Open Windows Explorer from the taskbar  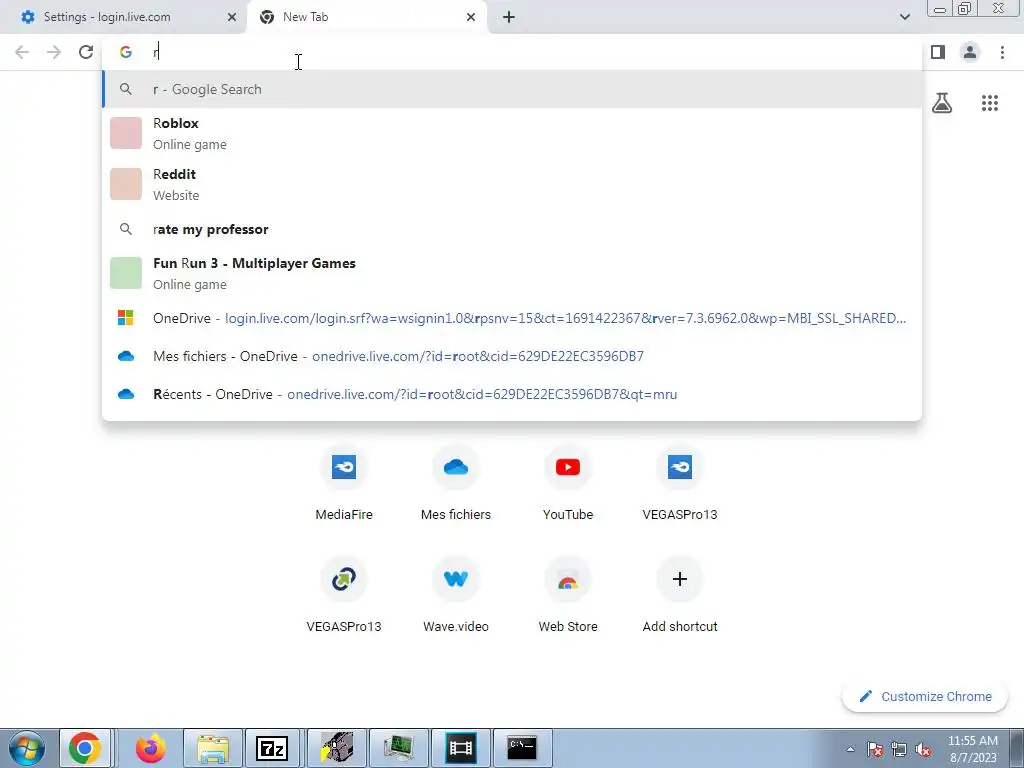tap(213, 748)
